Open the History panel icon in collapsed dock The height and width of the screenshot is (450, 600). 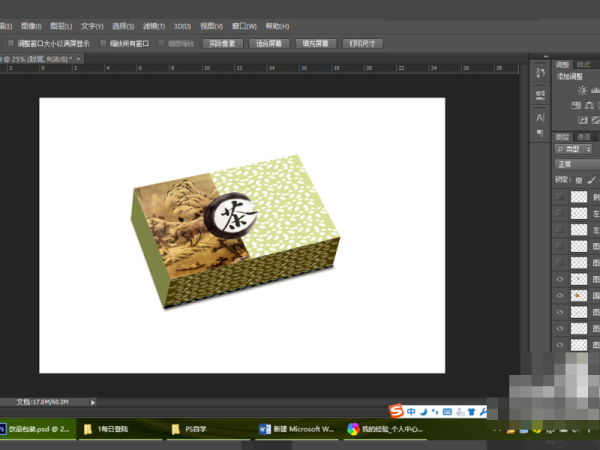point(538,73)
